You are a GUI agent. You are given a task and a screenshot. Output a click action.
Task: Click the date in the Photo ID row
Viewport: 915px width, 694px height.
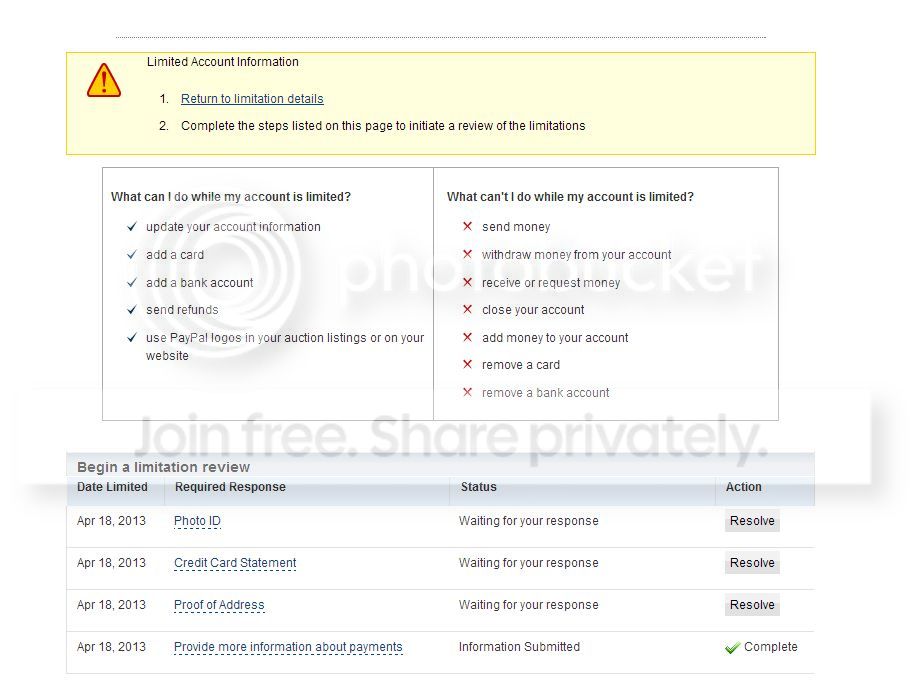click(111, 521)
